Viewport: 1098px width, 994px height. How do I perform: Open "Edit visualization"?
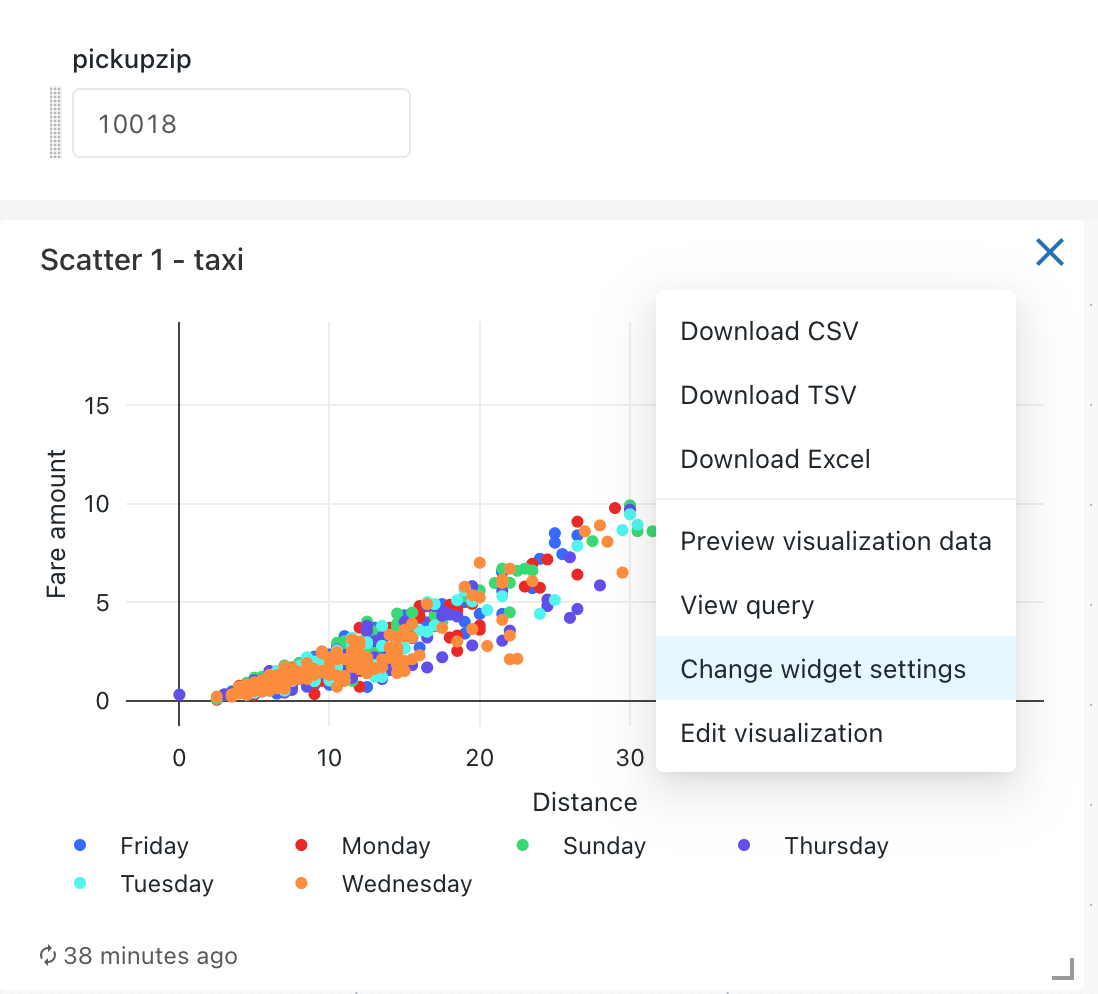(781, 733)
